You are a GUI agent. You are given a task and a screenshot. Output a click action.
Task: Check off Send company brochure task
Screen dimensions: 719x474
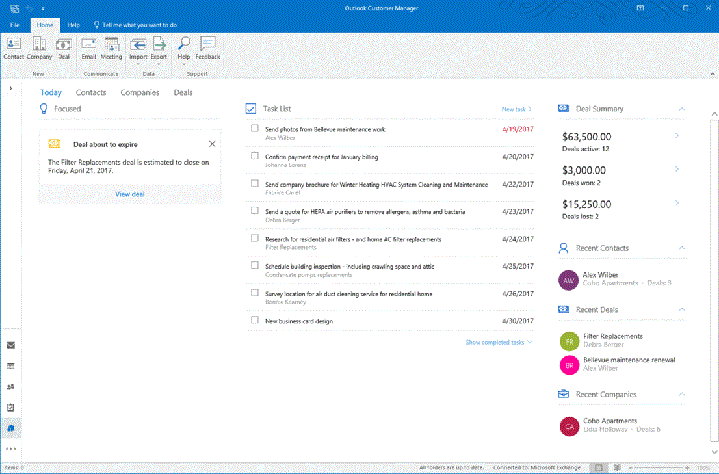point(255,183)
